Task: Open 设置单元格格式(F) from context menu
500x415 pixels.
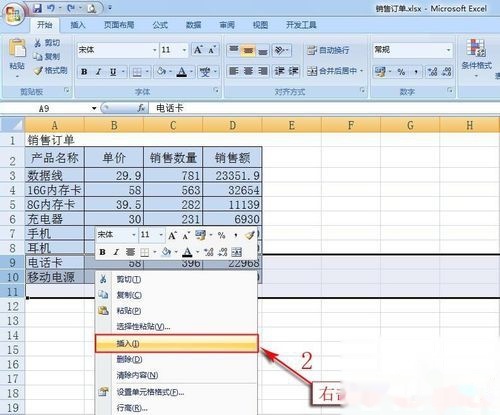Action: [177, 392]
